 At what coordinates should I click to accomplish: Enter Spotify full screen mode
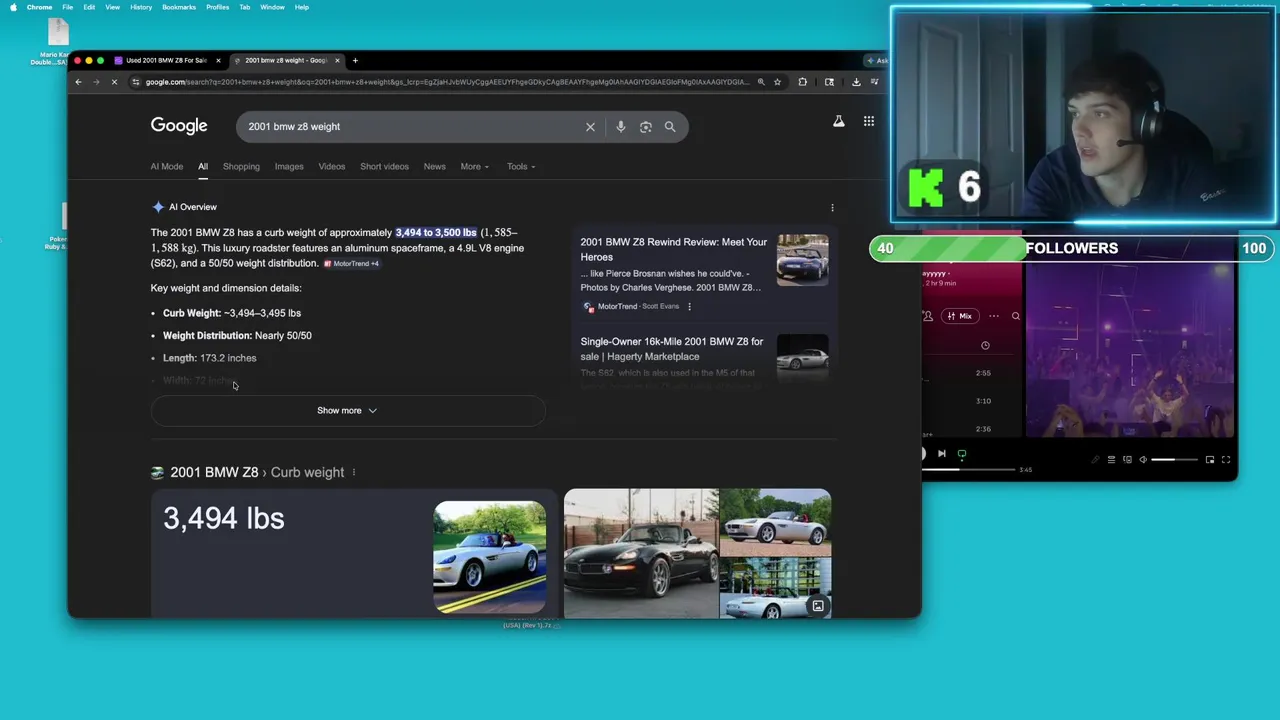[1226, 460]
